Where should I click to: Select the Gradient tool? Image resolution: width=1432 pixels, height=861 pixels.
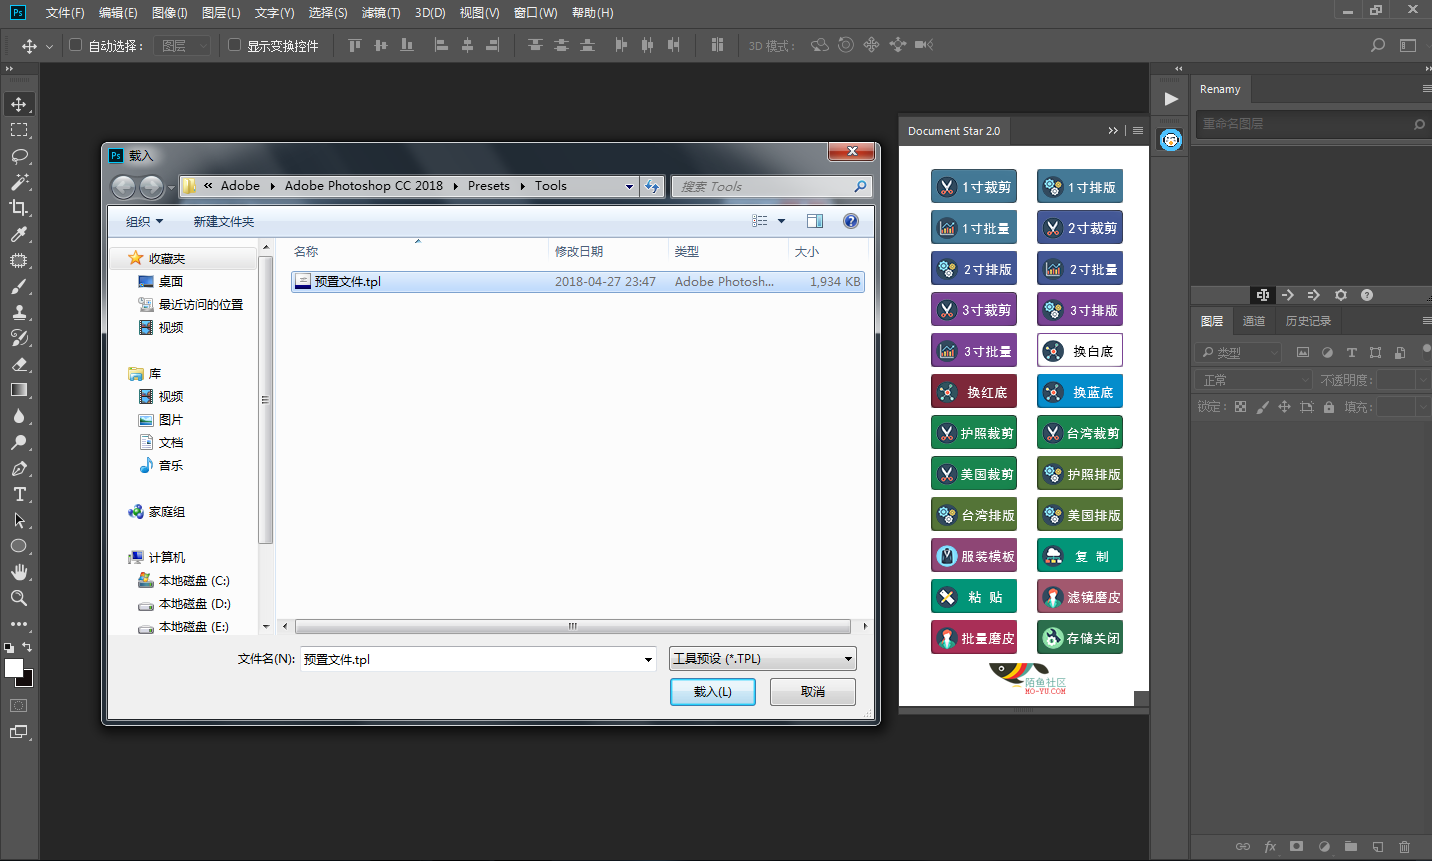pyautogui.click(x=19, y=390)
